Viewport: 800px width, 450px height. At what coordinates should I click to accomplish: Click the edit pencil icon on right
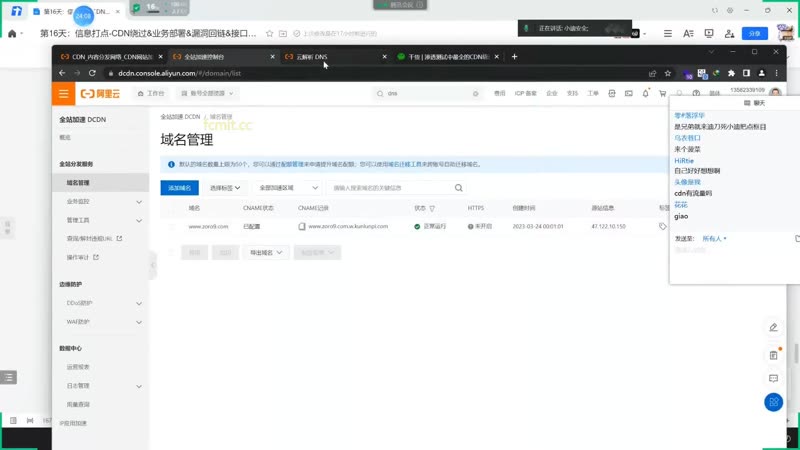point(773,328)
